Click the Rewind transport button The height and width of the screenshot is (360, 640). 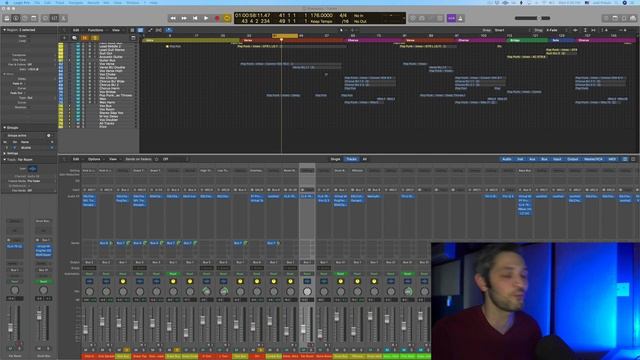click(173, 18)
